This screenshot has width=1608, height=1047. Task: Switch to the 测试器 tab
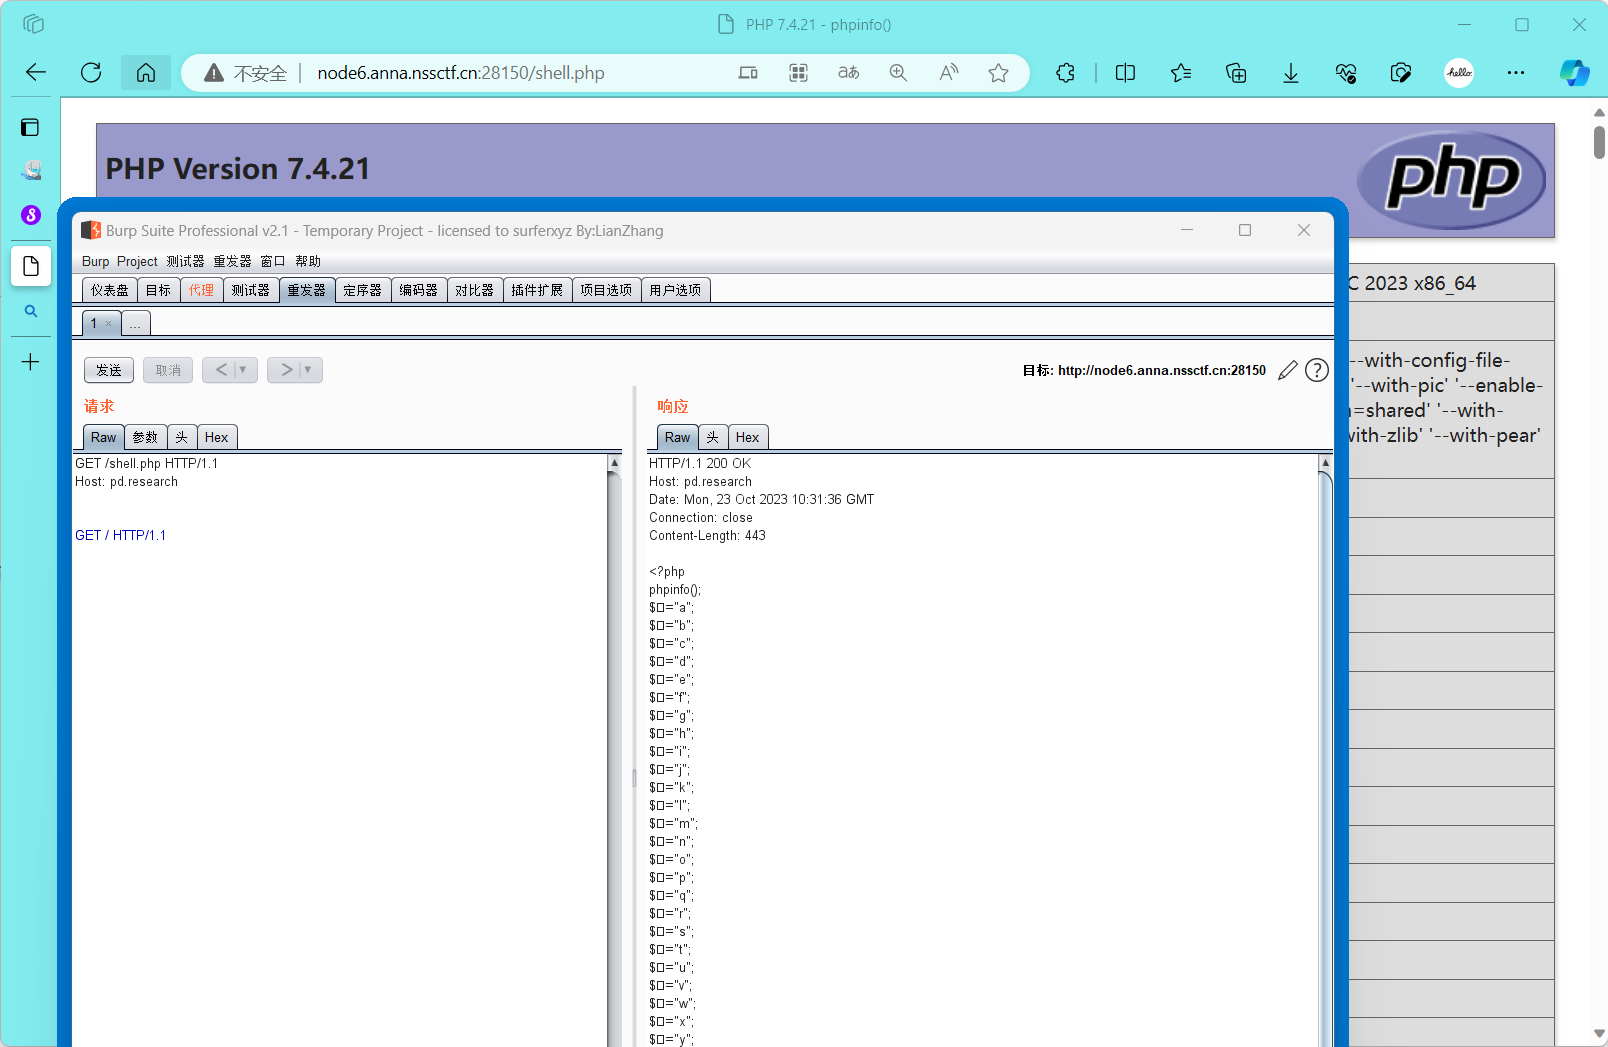[251, 290]
